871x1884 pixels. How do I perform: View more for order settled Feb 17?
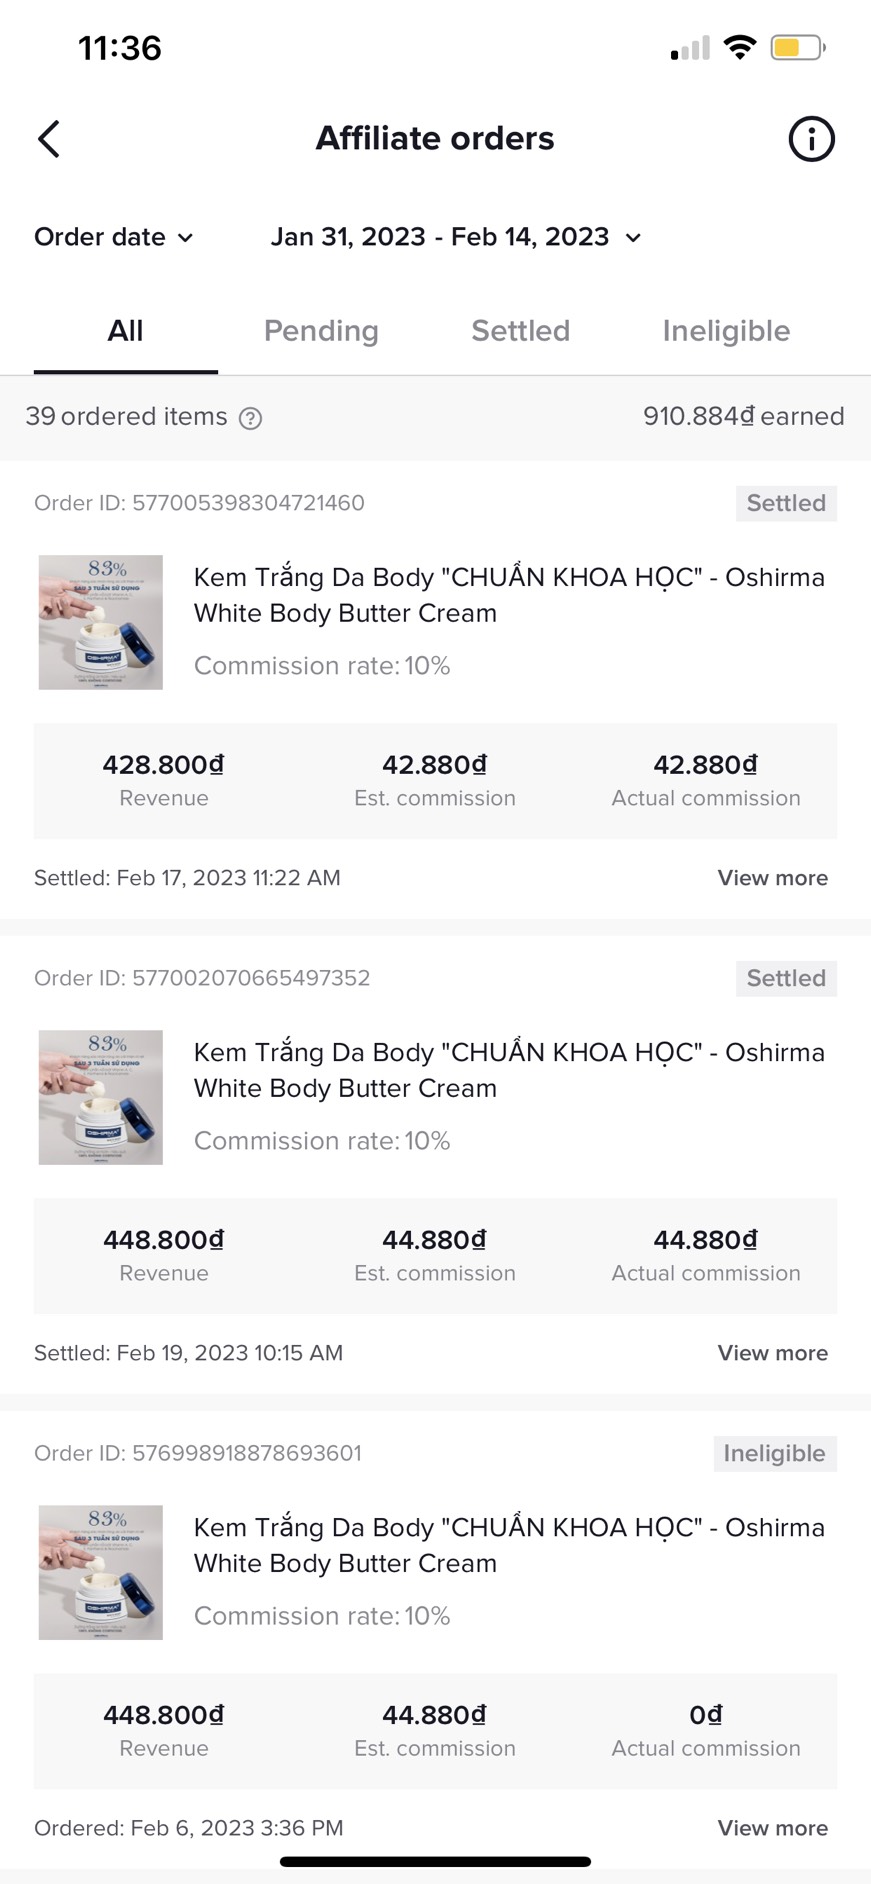coord(772,878)
